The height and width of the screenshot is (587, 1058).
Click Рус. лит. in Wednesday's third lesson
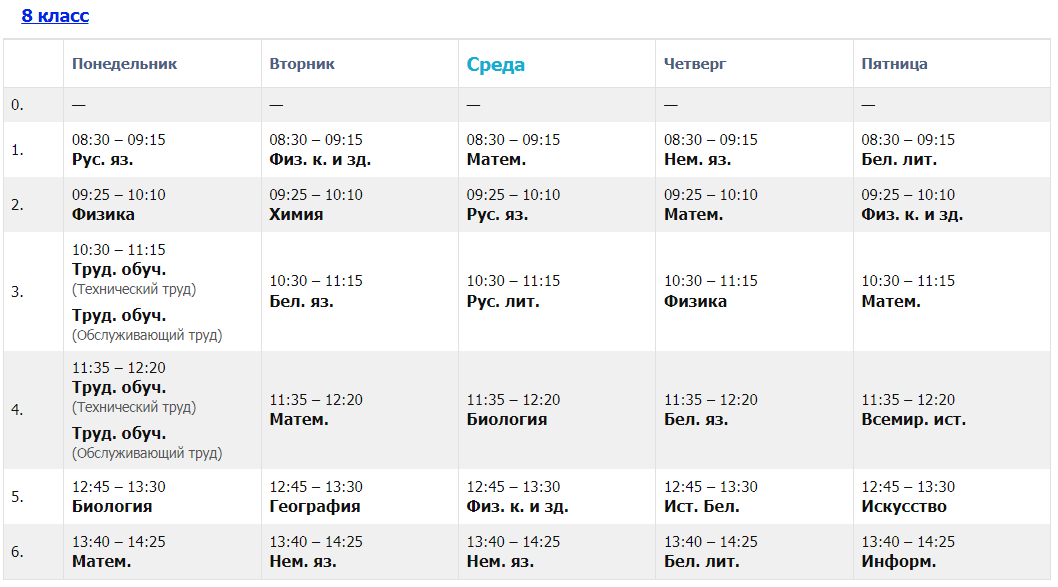pos(503,301)
